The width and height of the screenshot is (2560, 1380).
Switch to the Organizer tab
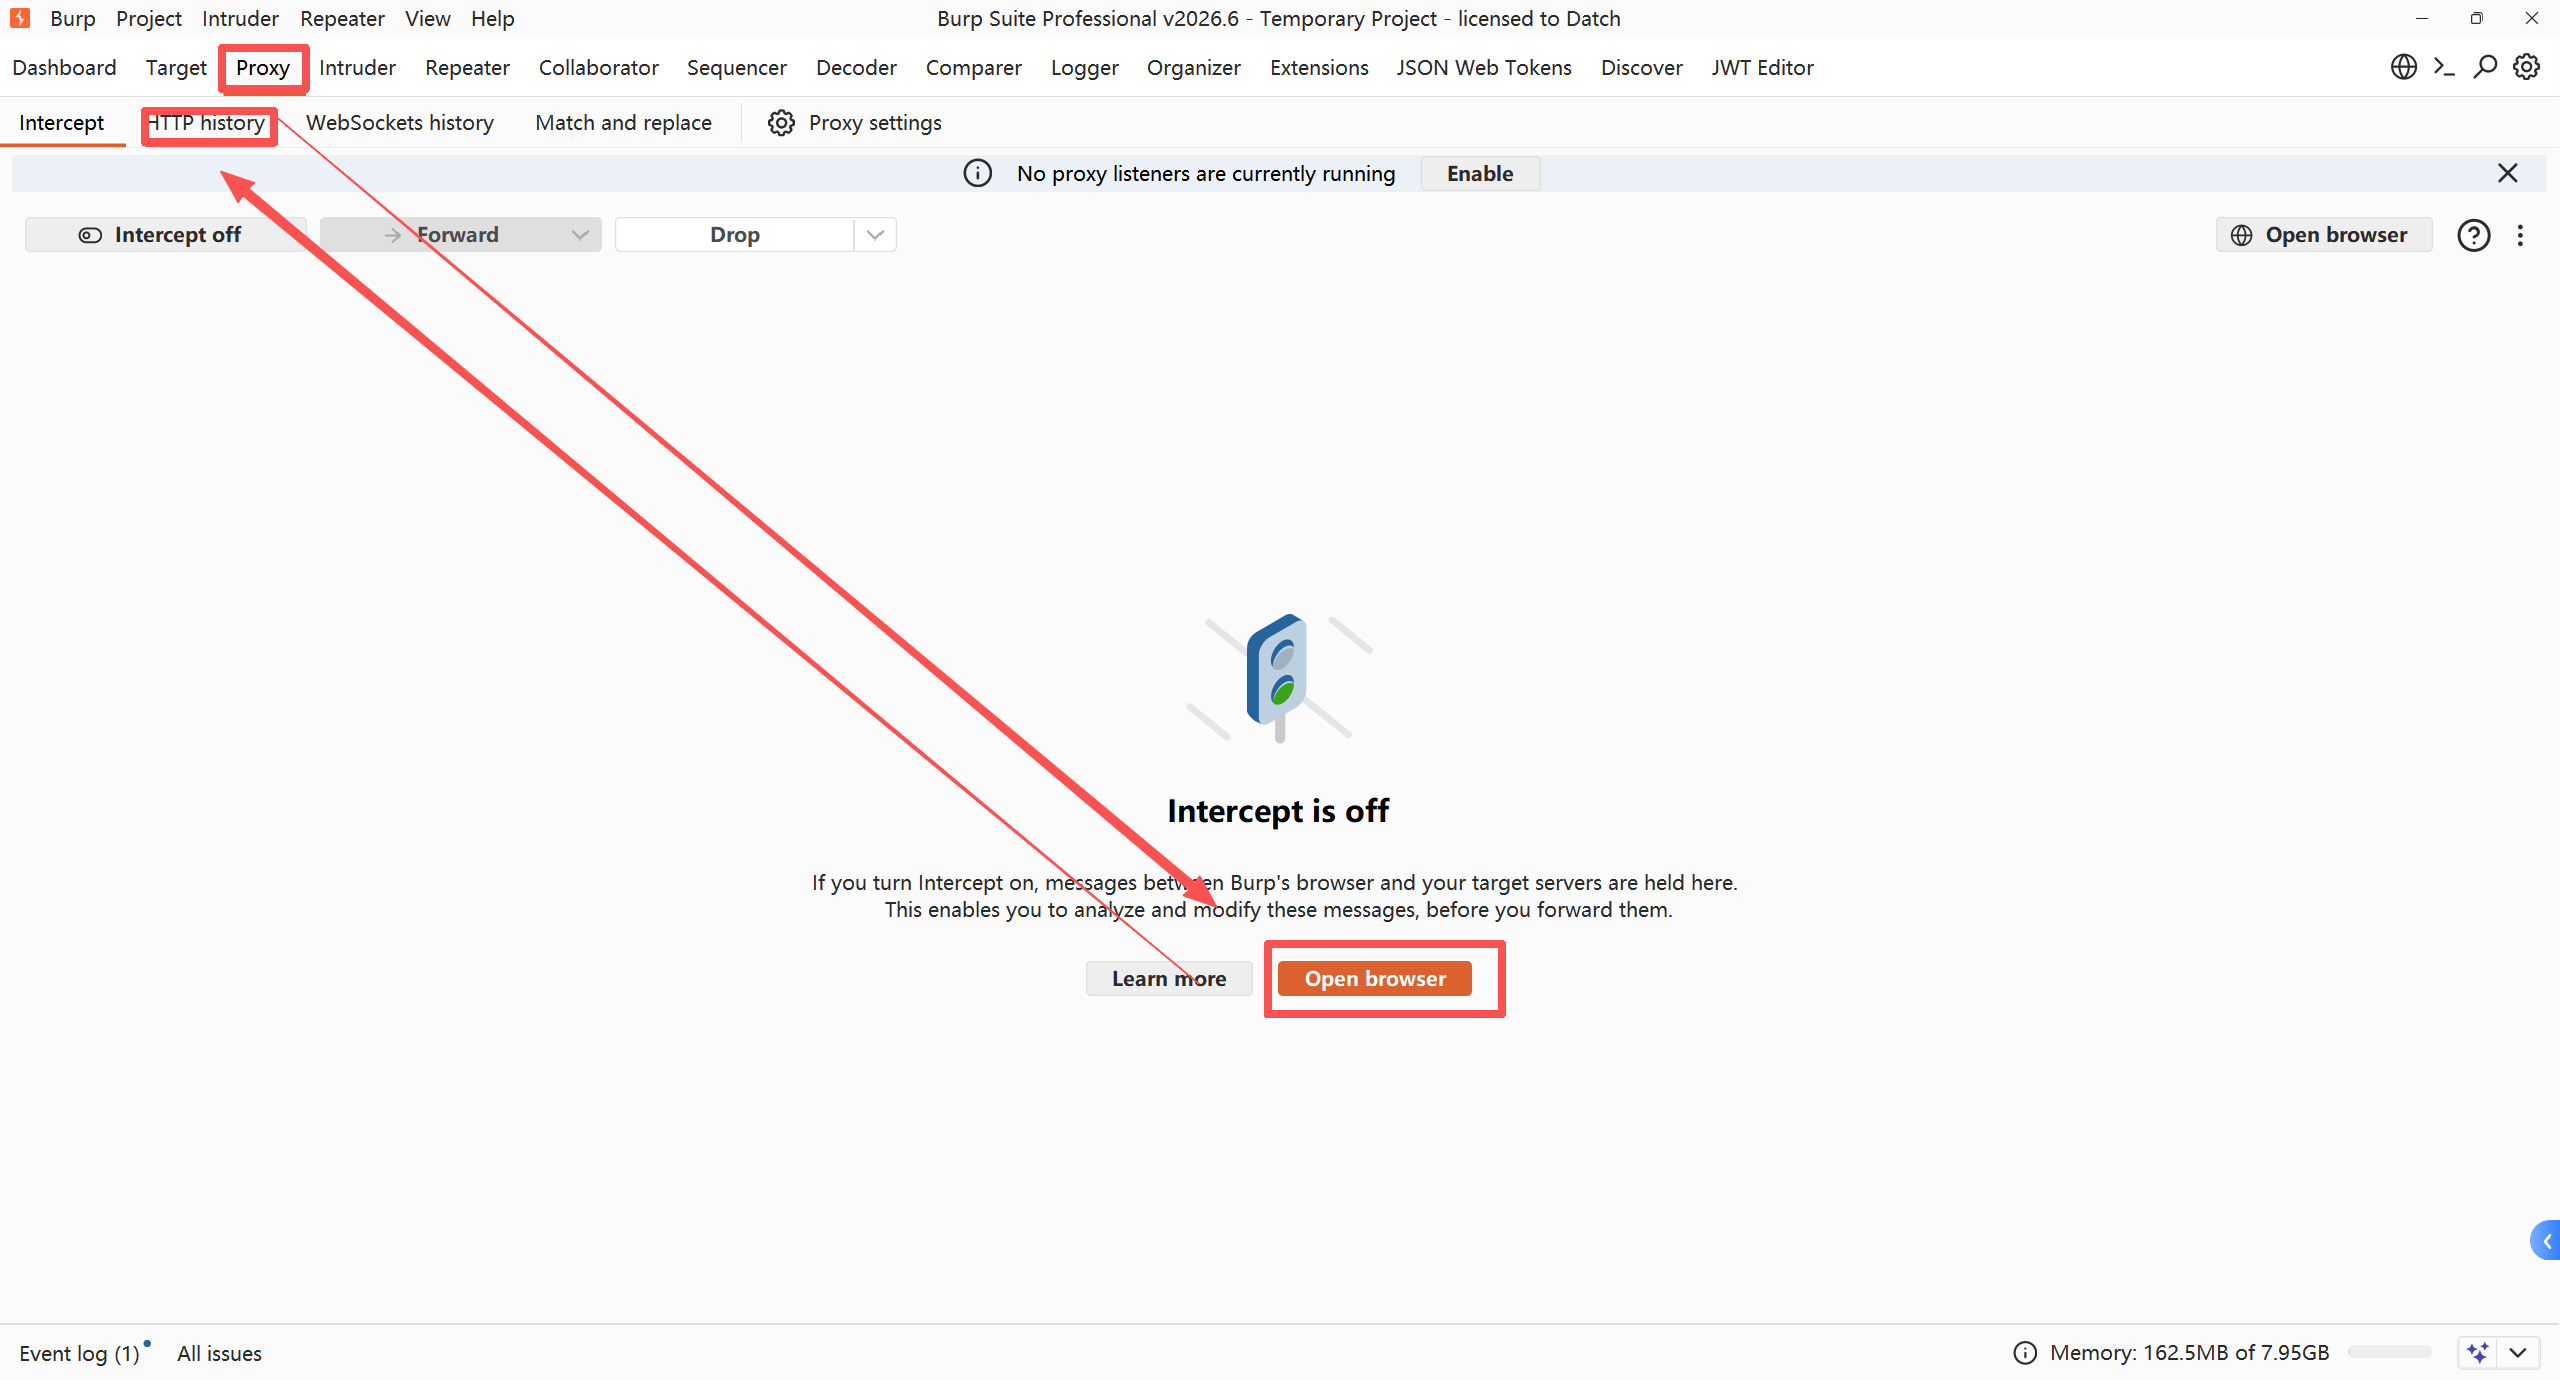1194,67
